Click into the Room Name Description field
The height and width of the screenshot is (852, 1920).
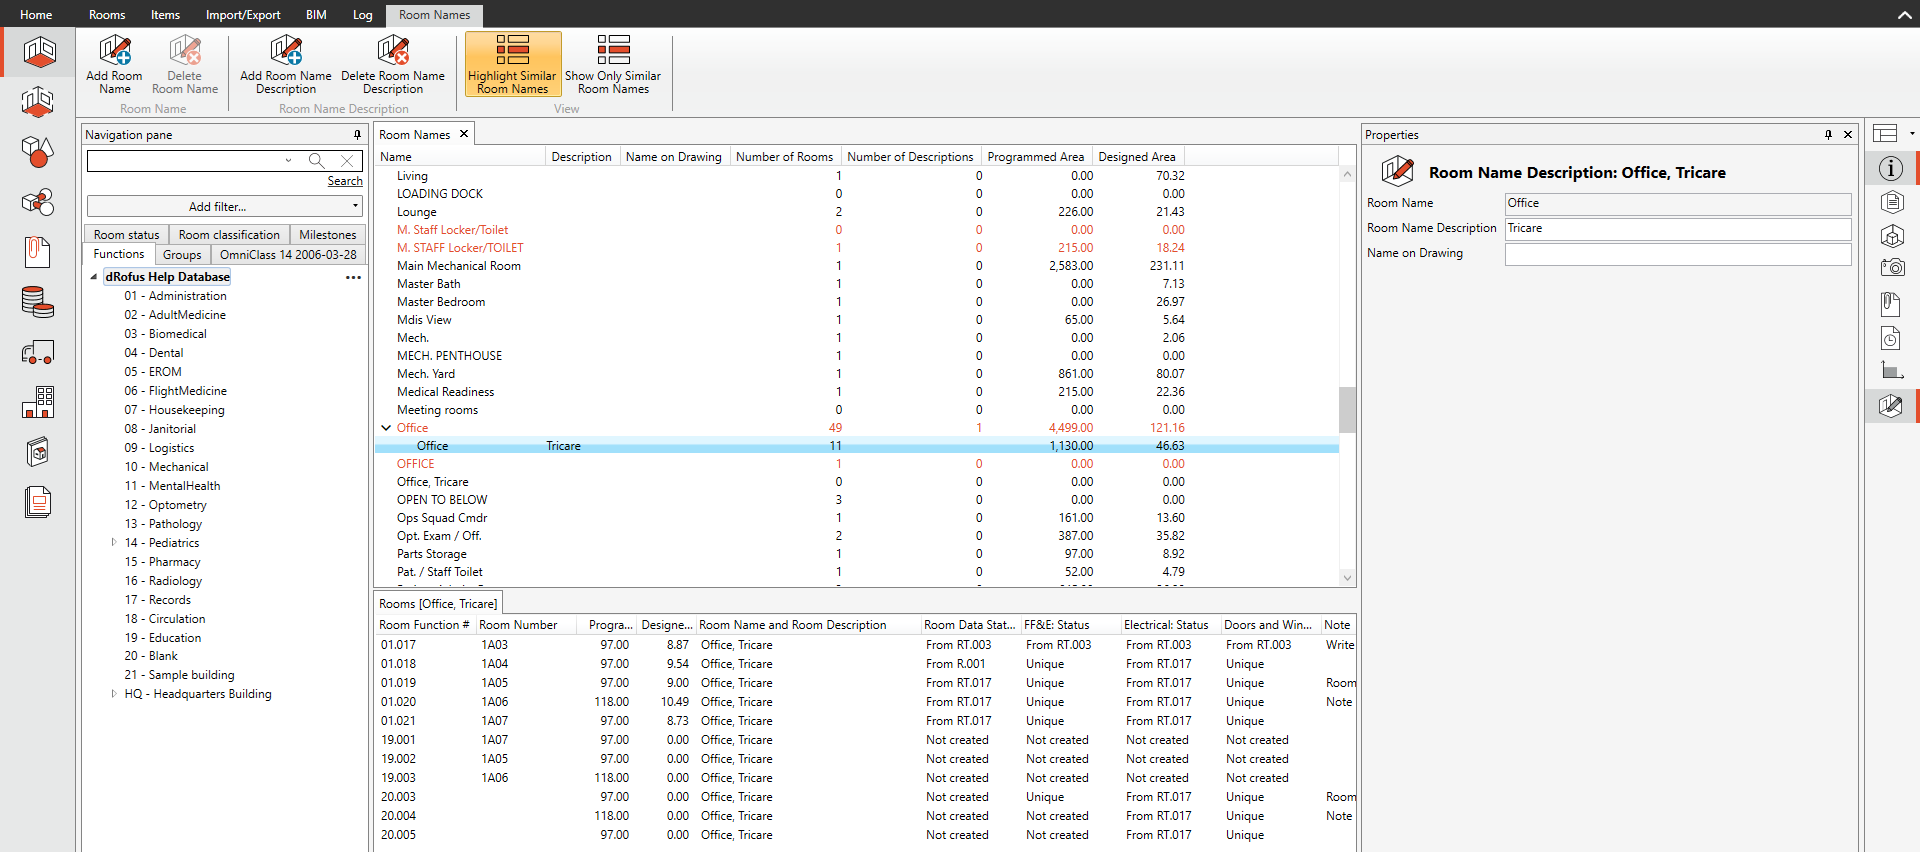click(1677, 229)
